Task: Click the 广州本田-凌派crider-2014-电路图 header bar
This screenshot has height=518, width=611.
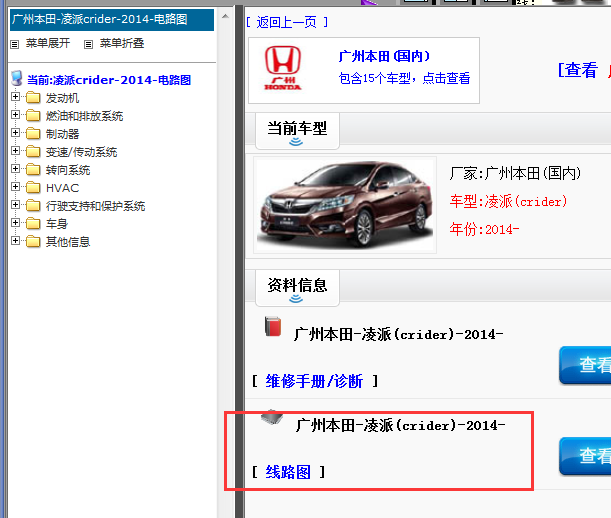Action: point(112,19)
